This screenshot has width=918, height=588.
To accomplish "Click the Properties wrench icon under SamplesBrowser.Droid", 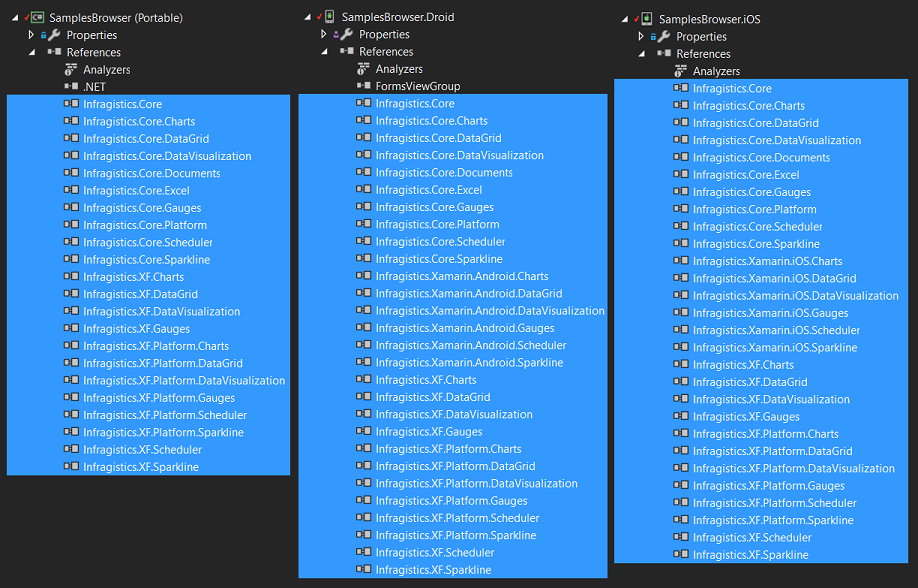I will point(347,35).
